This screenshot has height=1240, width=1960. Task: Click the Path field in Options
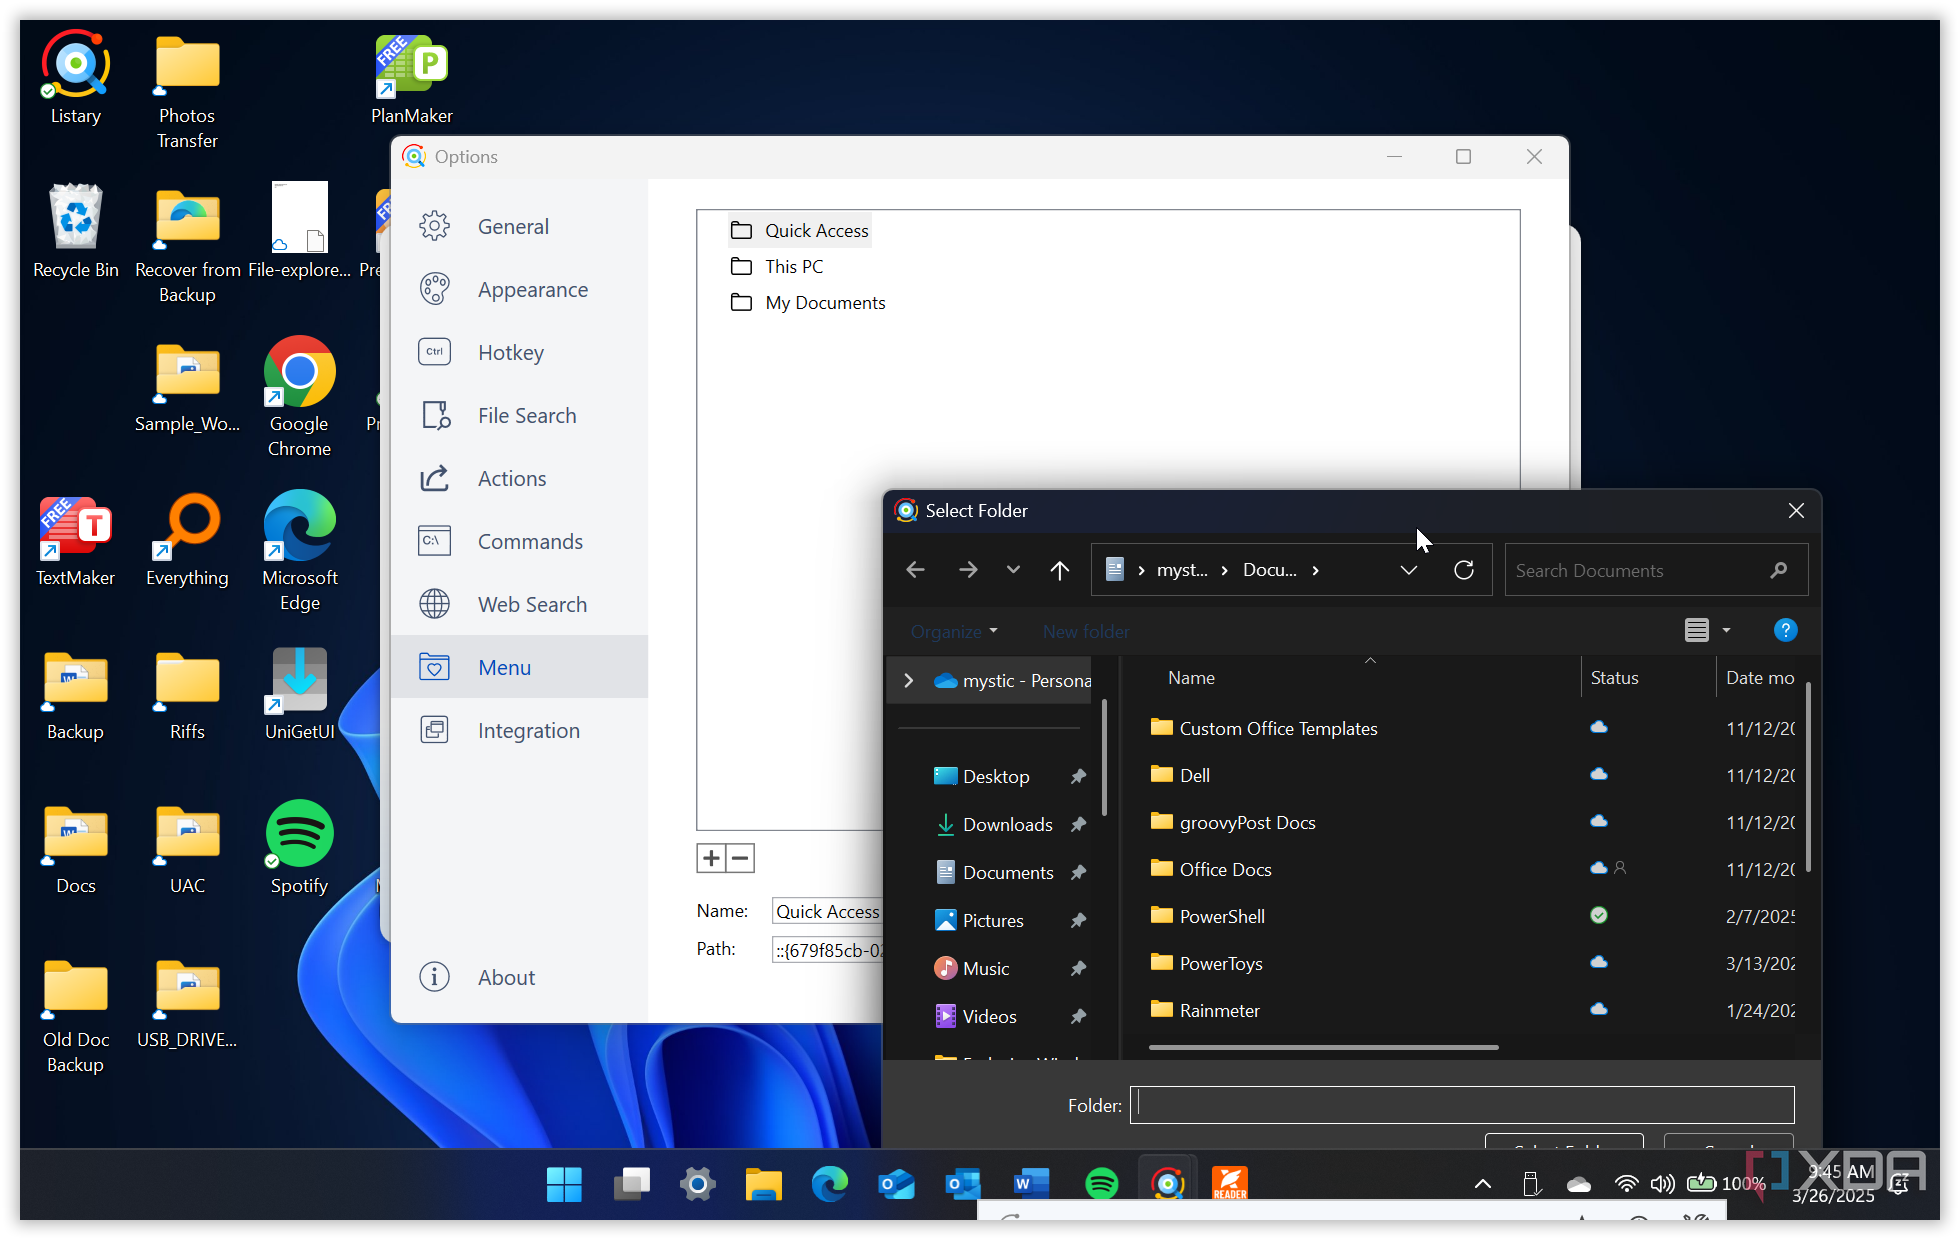tap(827, 950)
